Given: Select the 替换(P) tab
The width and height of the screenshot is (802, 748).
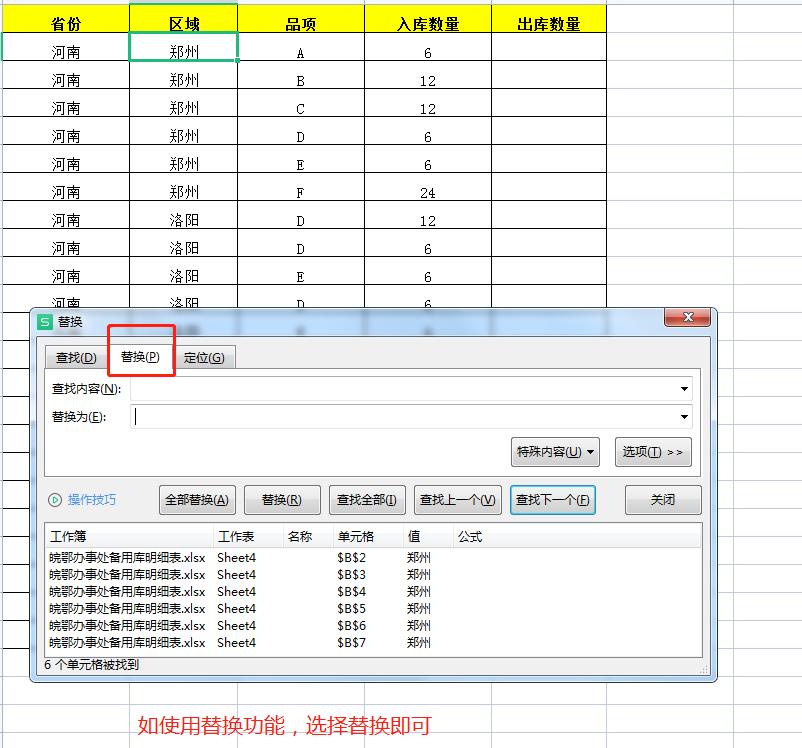Looking at the screenshot, I should click(x=141, y=357).
